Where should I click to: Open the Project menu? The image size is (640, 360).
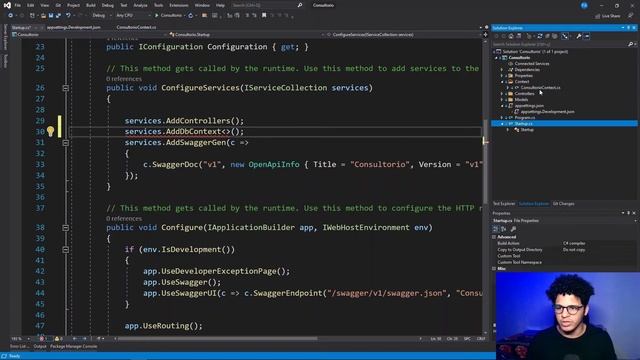73,5
